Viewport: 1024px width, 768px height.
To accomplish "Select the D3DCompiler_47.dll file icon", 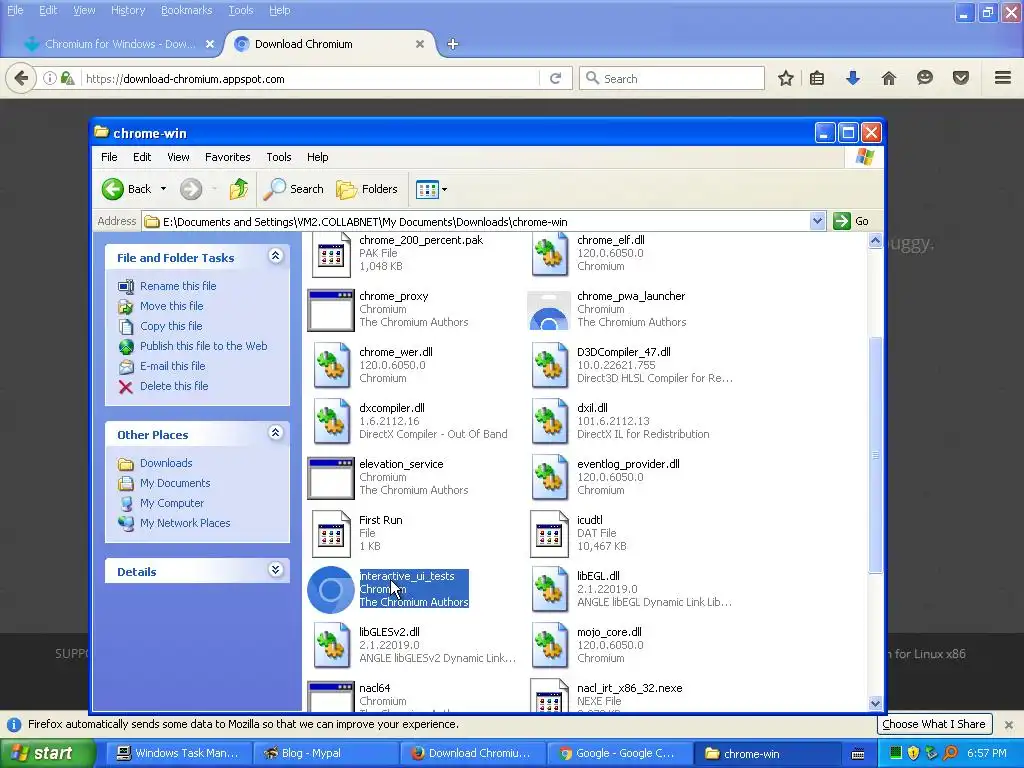I will [x=549, y=366].
